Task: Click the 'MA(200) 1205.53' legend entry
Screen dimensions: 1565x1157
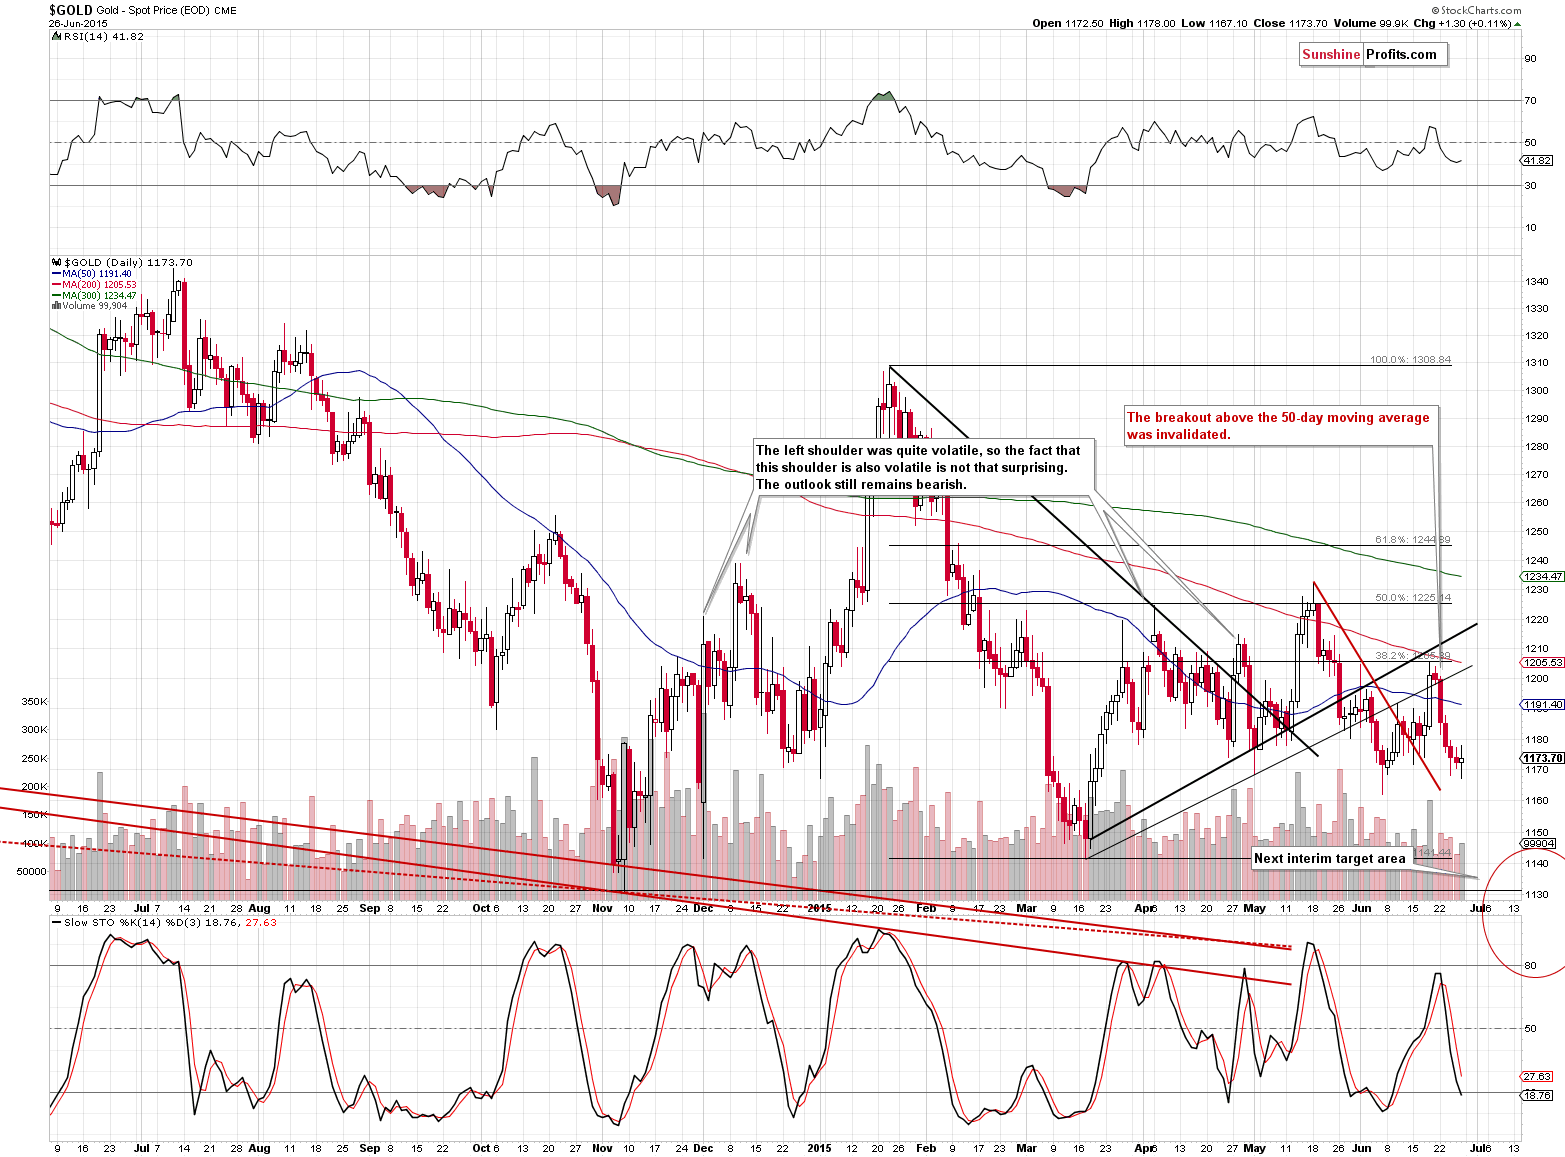Action: pyautogui.click(x=99, y=285)
